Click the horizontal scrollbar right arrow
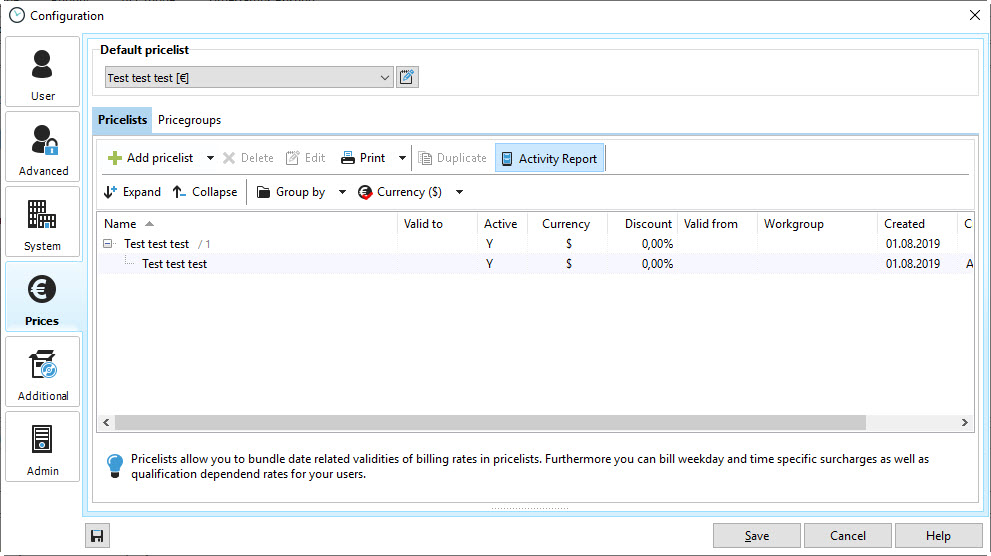 [x=965, y=423]
